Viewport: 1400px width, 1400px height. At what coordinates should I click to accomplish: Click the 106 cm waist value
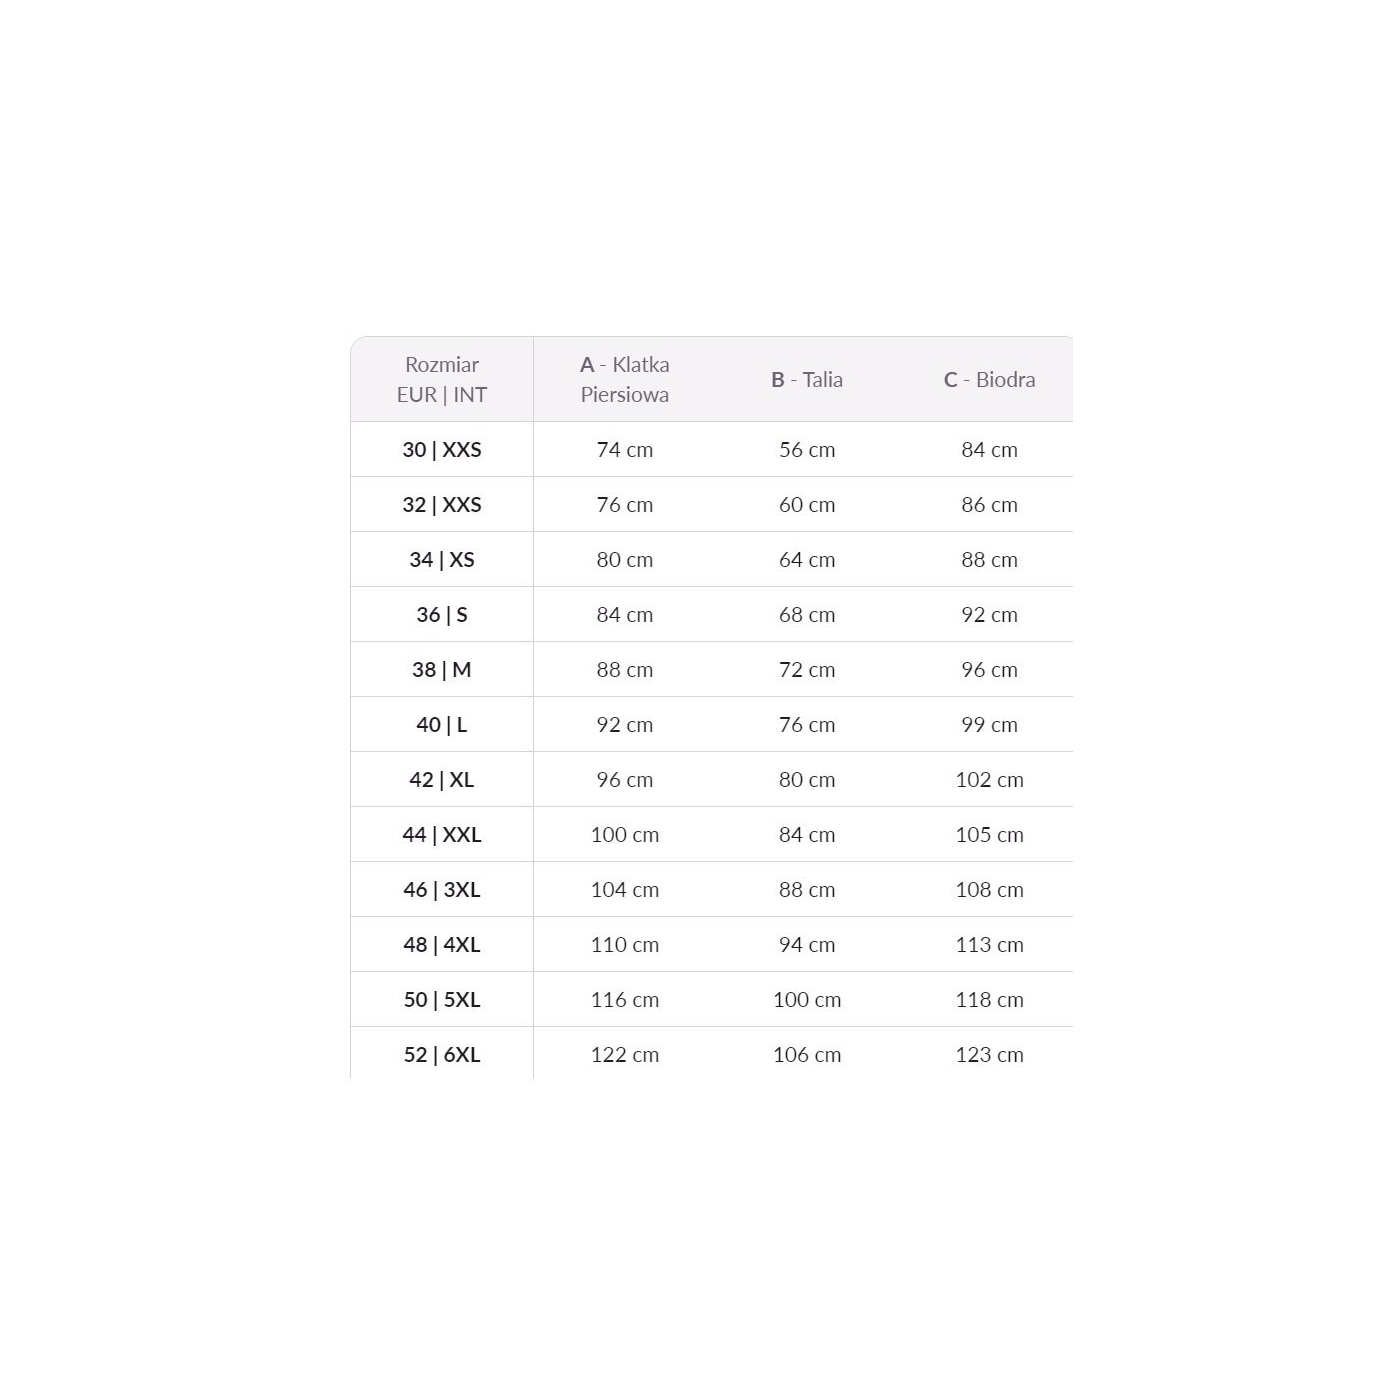click(807, 1055)
